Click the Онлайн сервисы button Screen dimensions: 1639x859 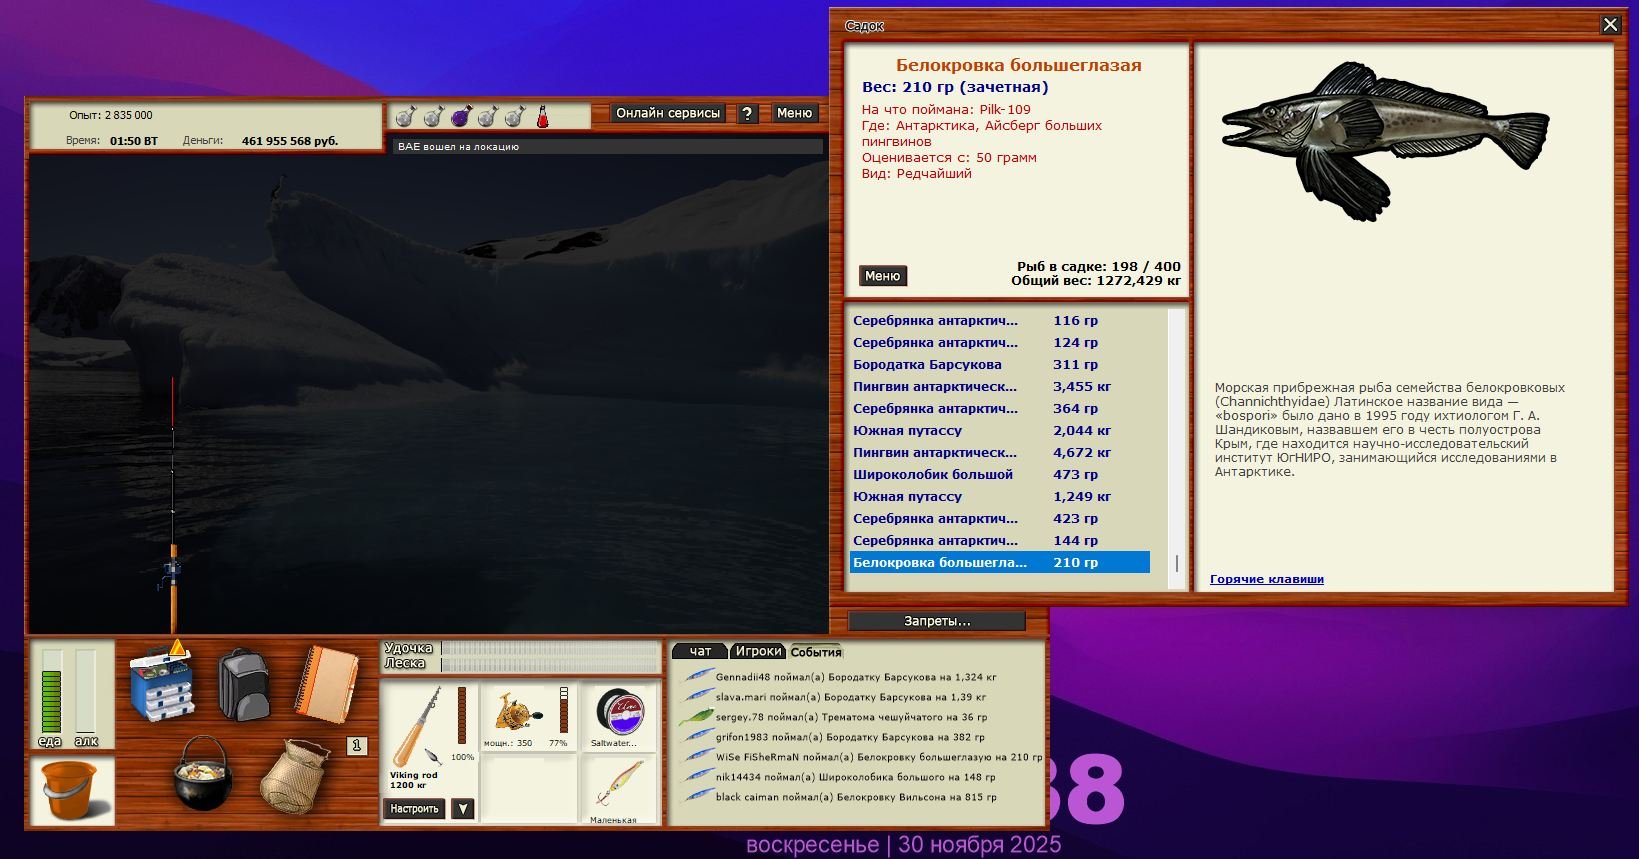coord(668,114)
